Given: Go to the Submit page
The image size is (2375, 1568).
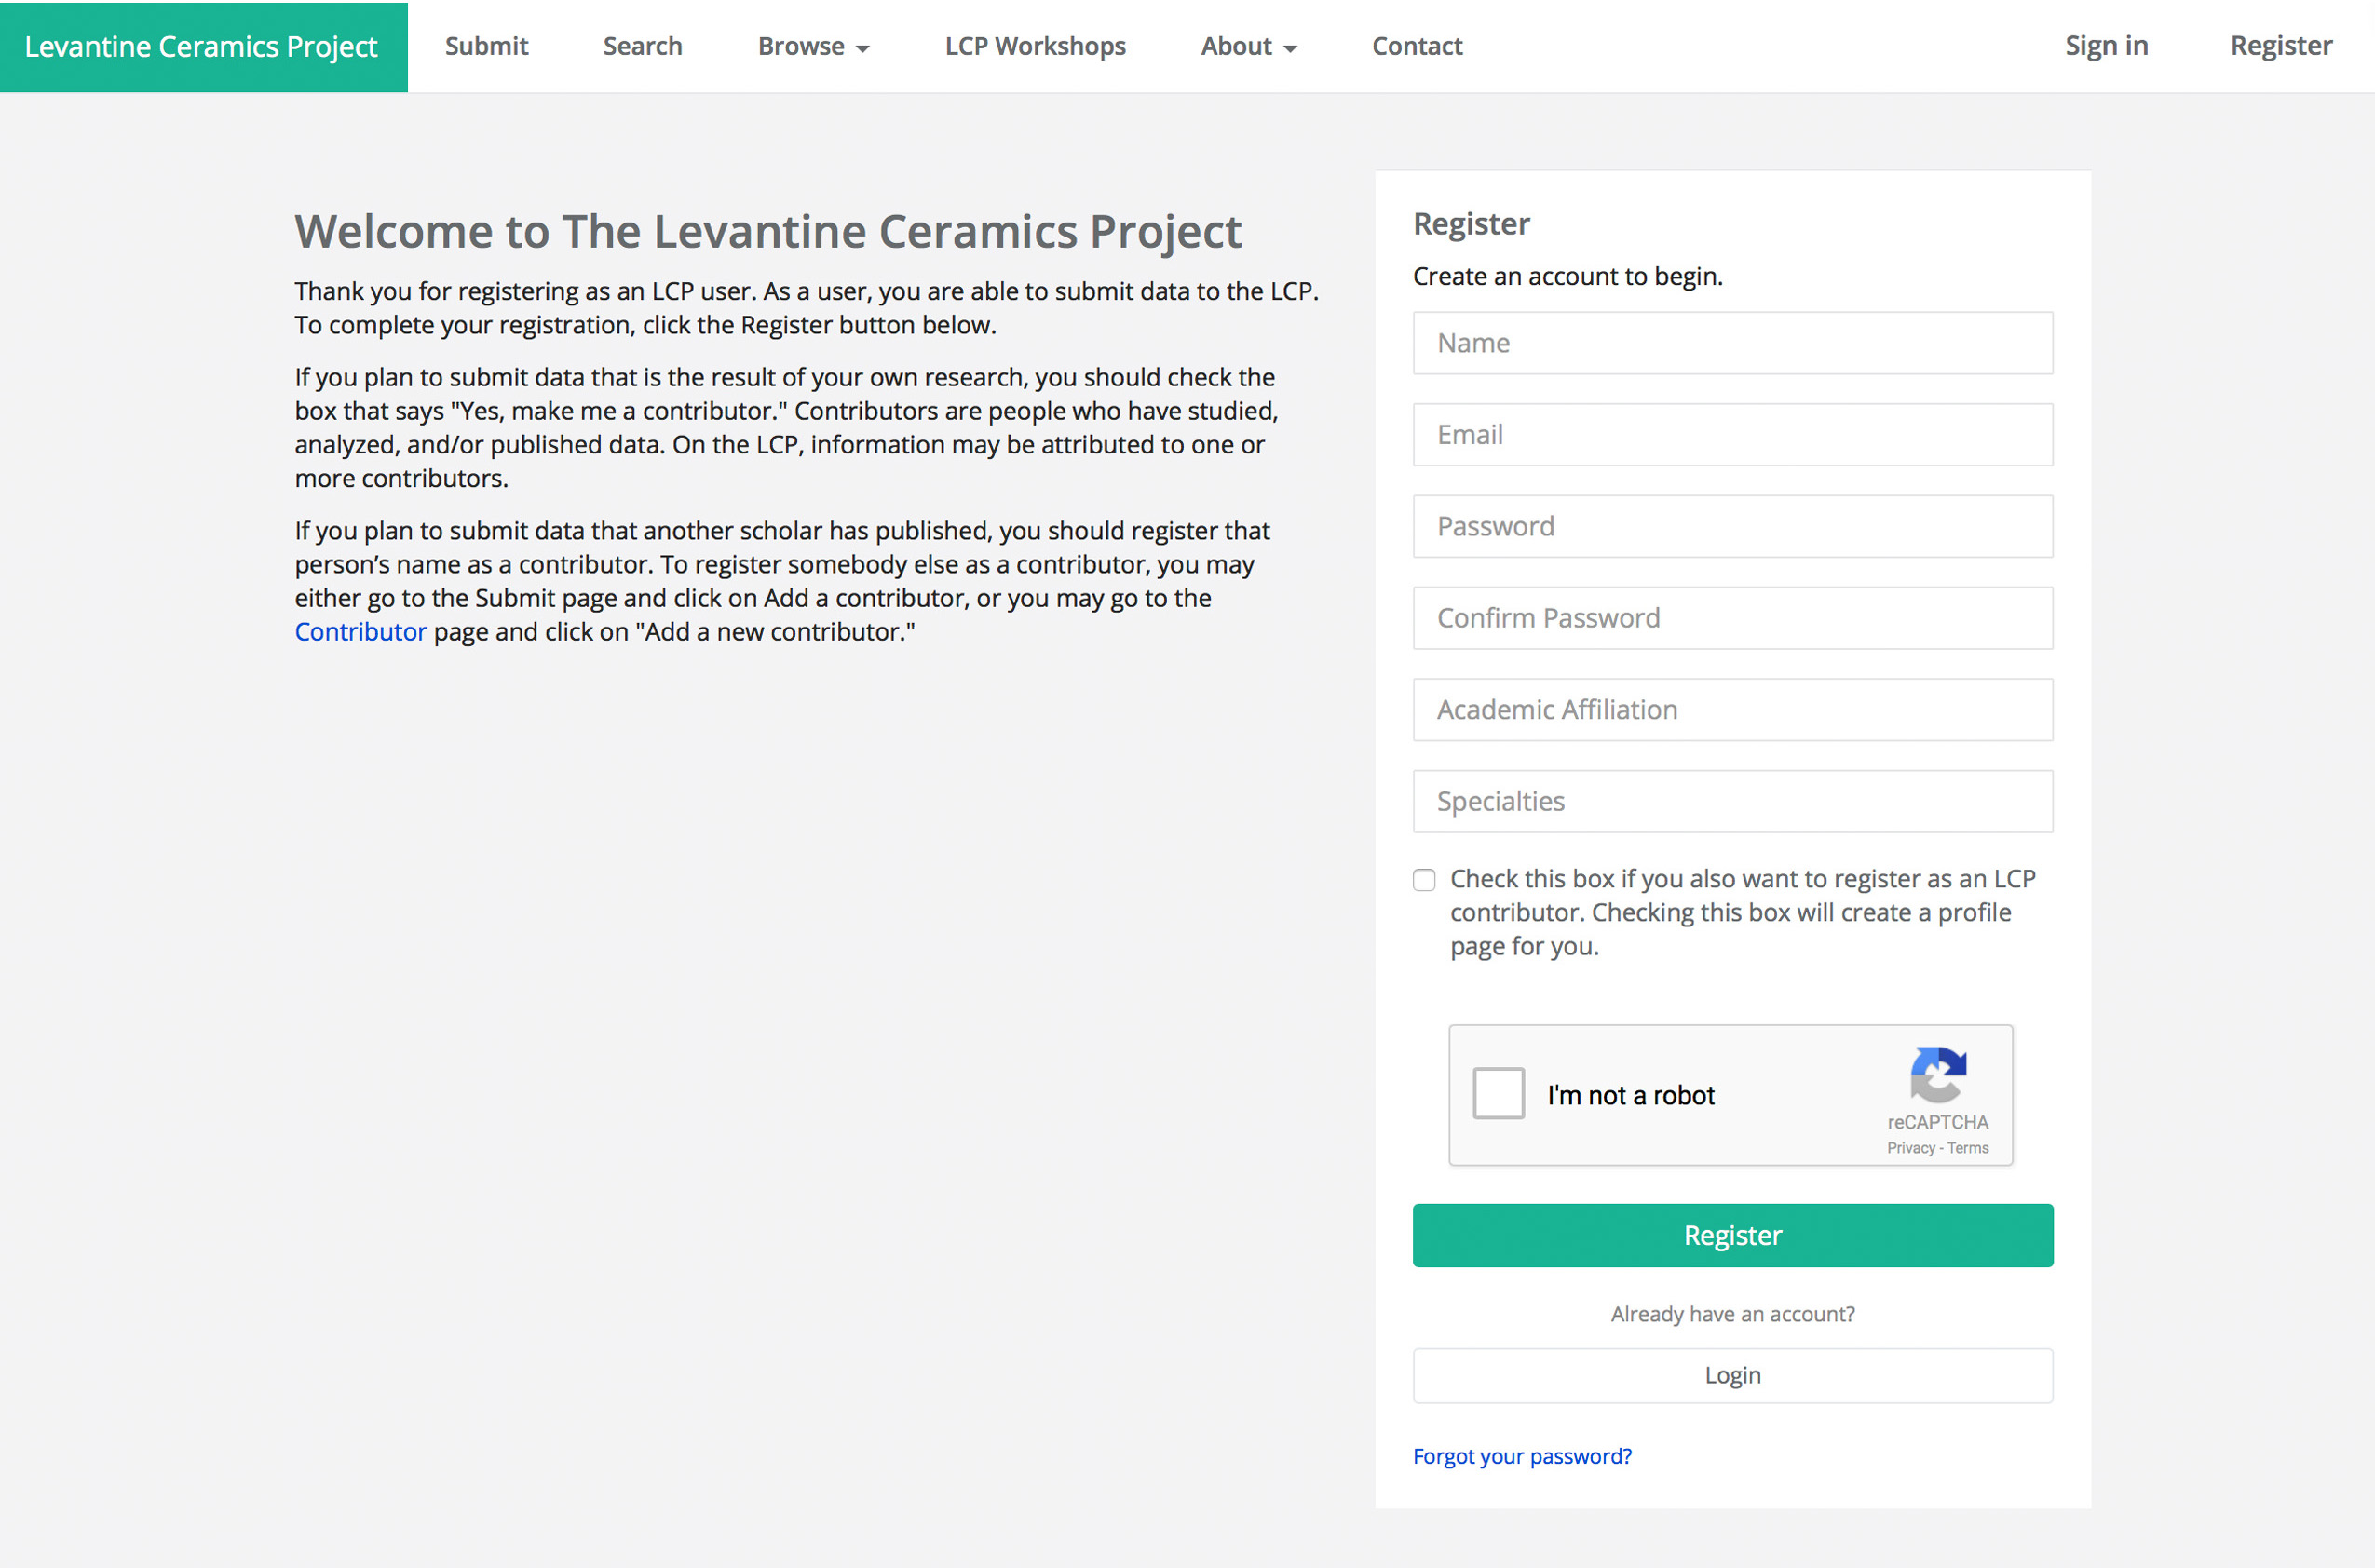Looking at the screenshot, I should click(486, 46).
